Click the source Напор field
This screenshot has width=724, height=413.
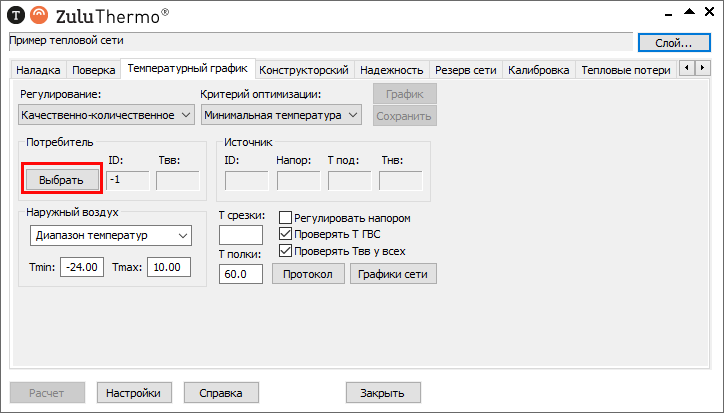[x=298, y=181]
